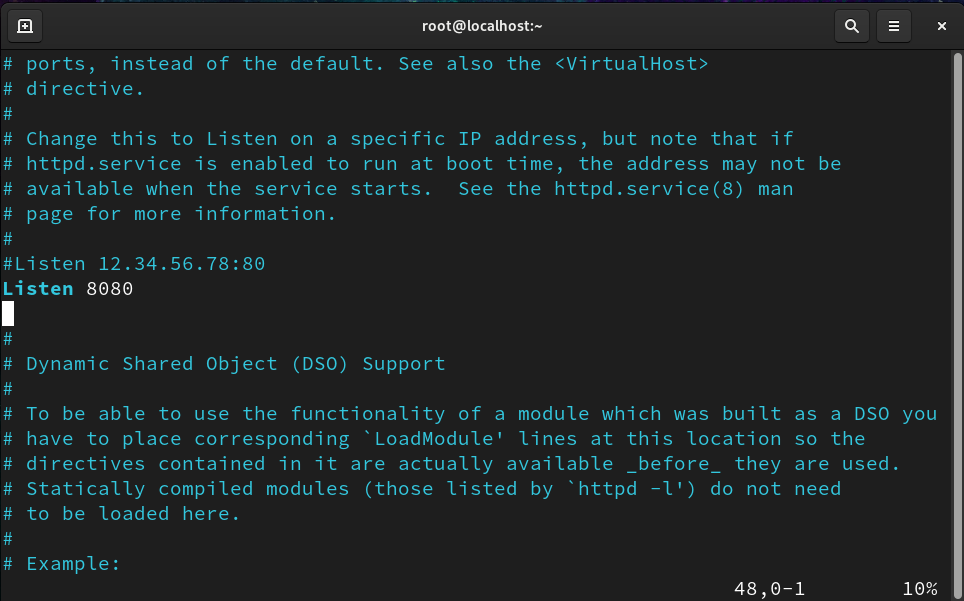Click the httpd.service(8) man reference
The width and height of the screenshot is (964, 601).
(x=673, y=189)
